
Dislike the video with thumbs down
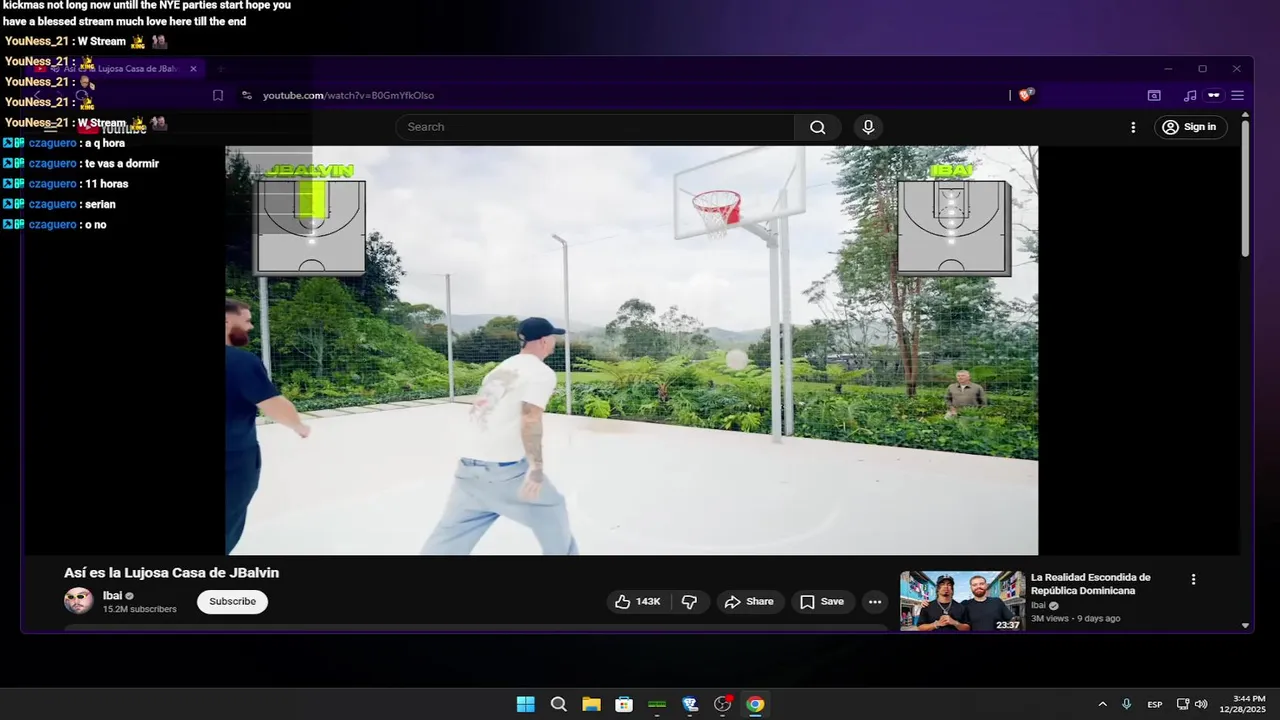(x=689, y=601)
